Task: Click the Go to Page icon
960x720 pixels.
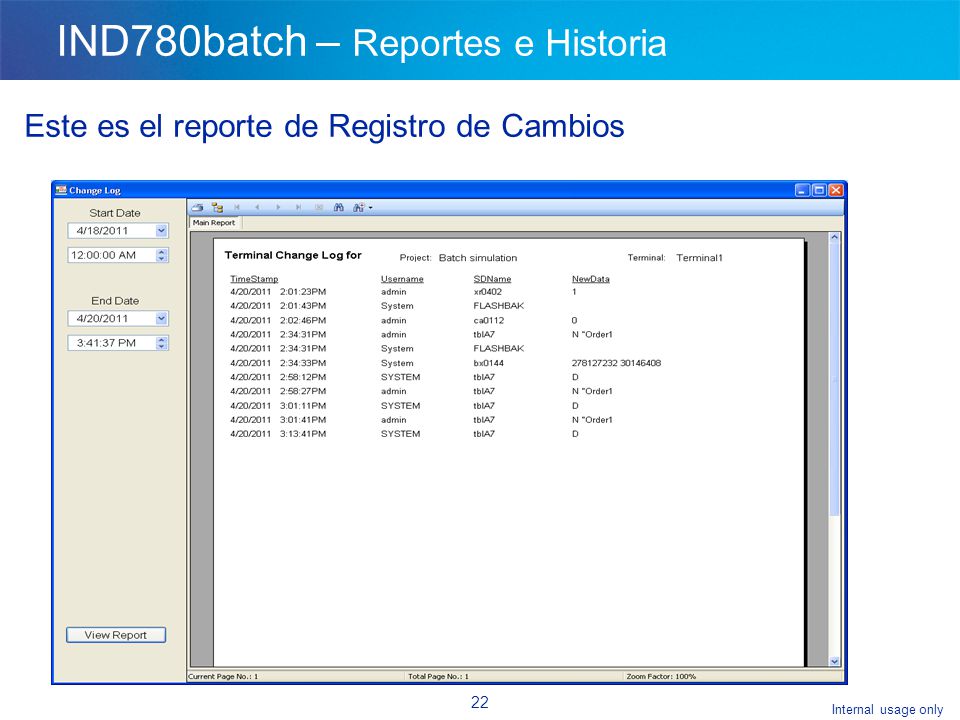Action: (319, 208)
